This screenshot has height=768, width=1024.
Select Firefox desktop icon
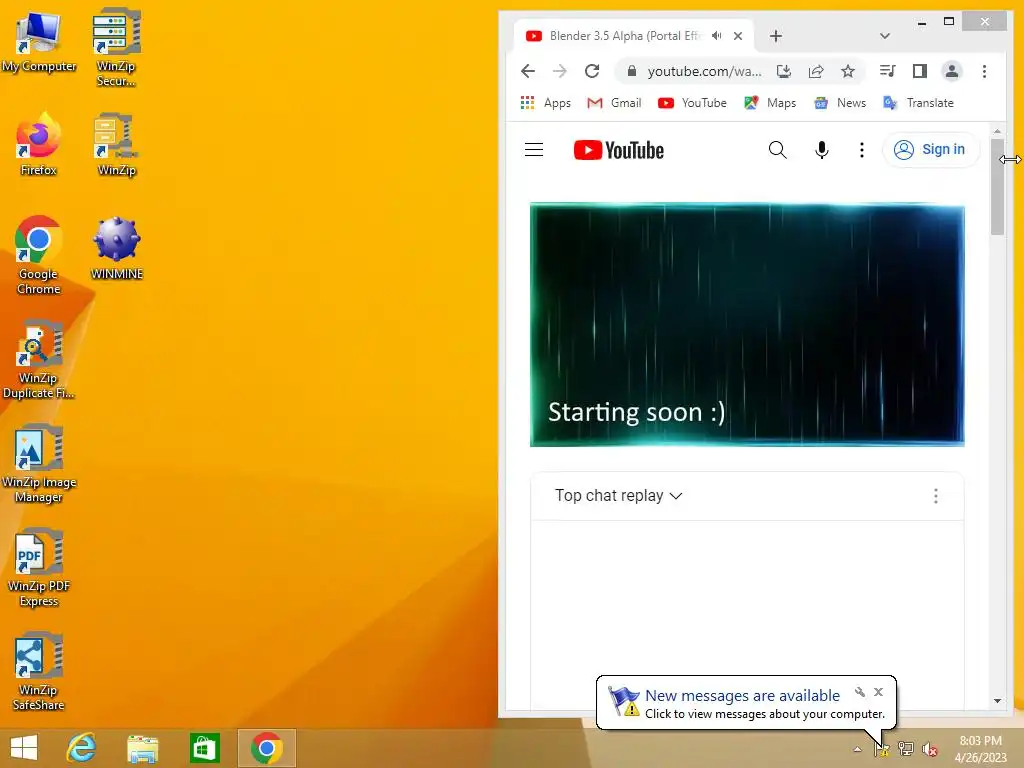click(x=39, y=145)
